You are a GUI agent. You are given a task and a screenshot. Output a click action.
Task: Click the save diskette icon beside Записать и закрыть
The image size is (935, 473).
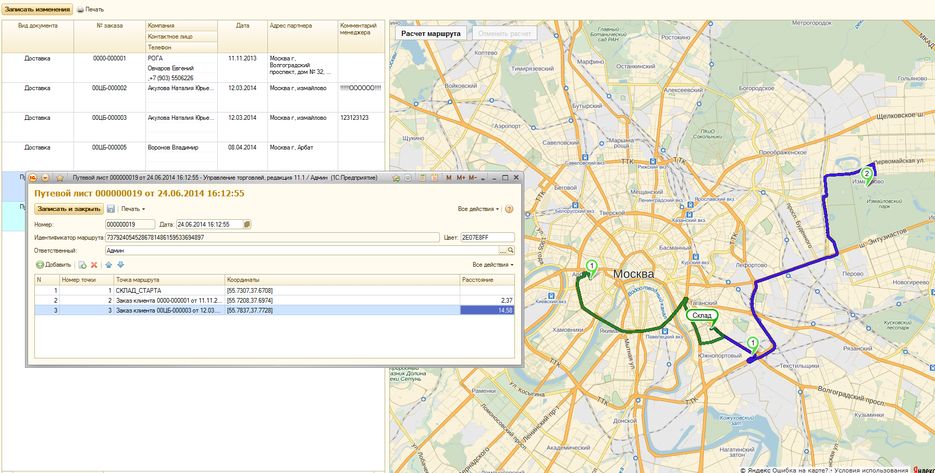point(111,209)
